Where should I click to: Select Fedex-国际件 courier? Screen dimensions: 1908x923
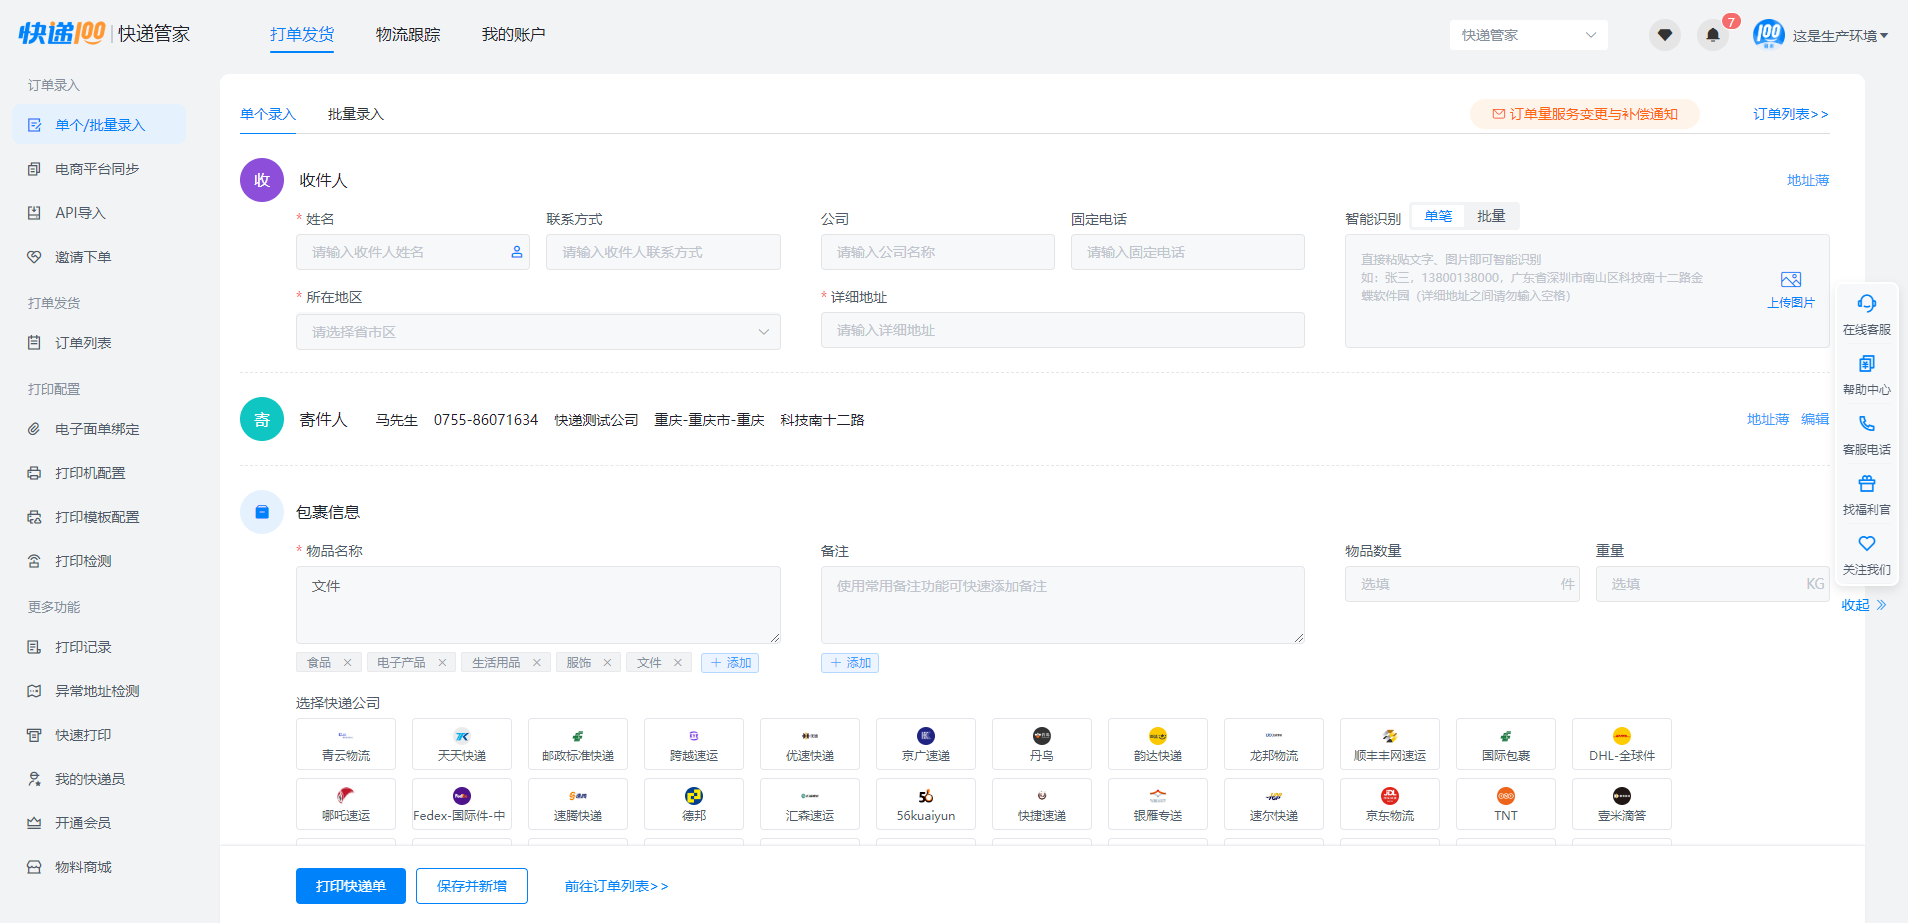click(x=462, y=804)
